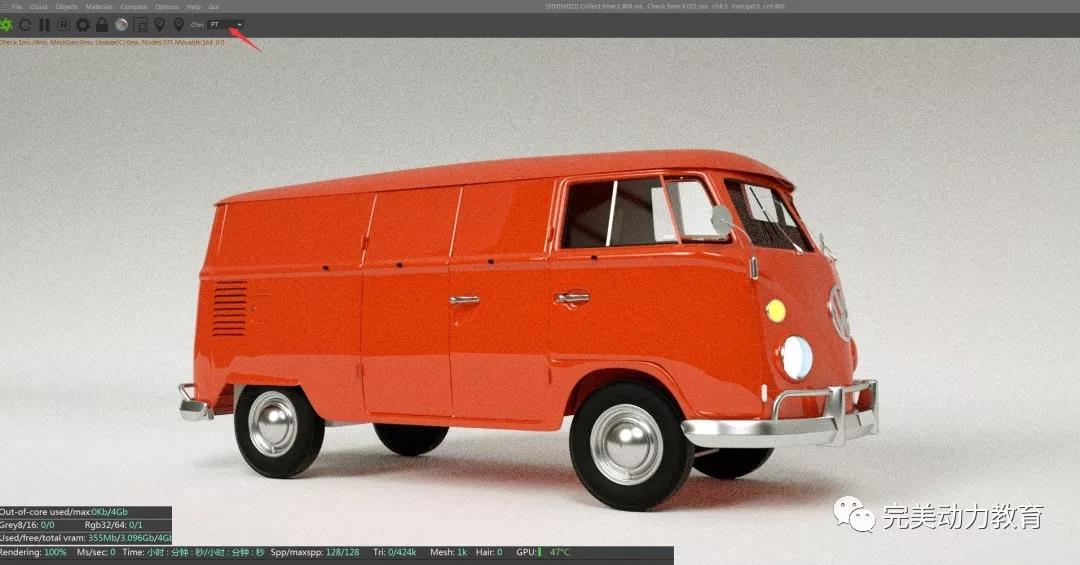Open the Help menu
This screenshot has width=1080, height=565.
coord(194,6)
